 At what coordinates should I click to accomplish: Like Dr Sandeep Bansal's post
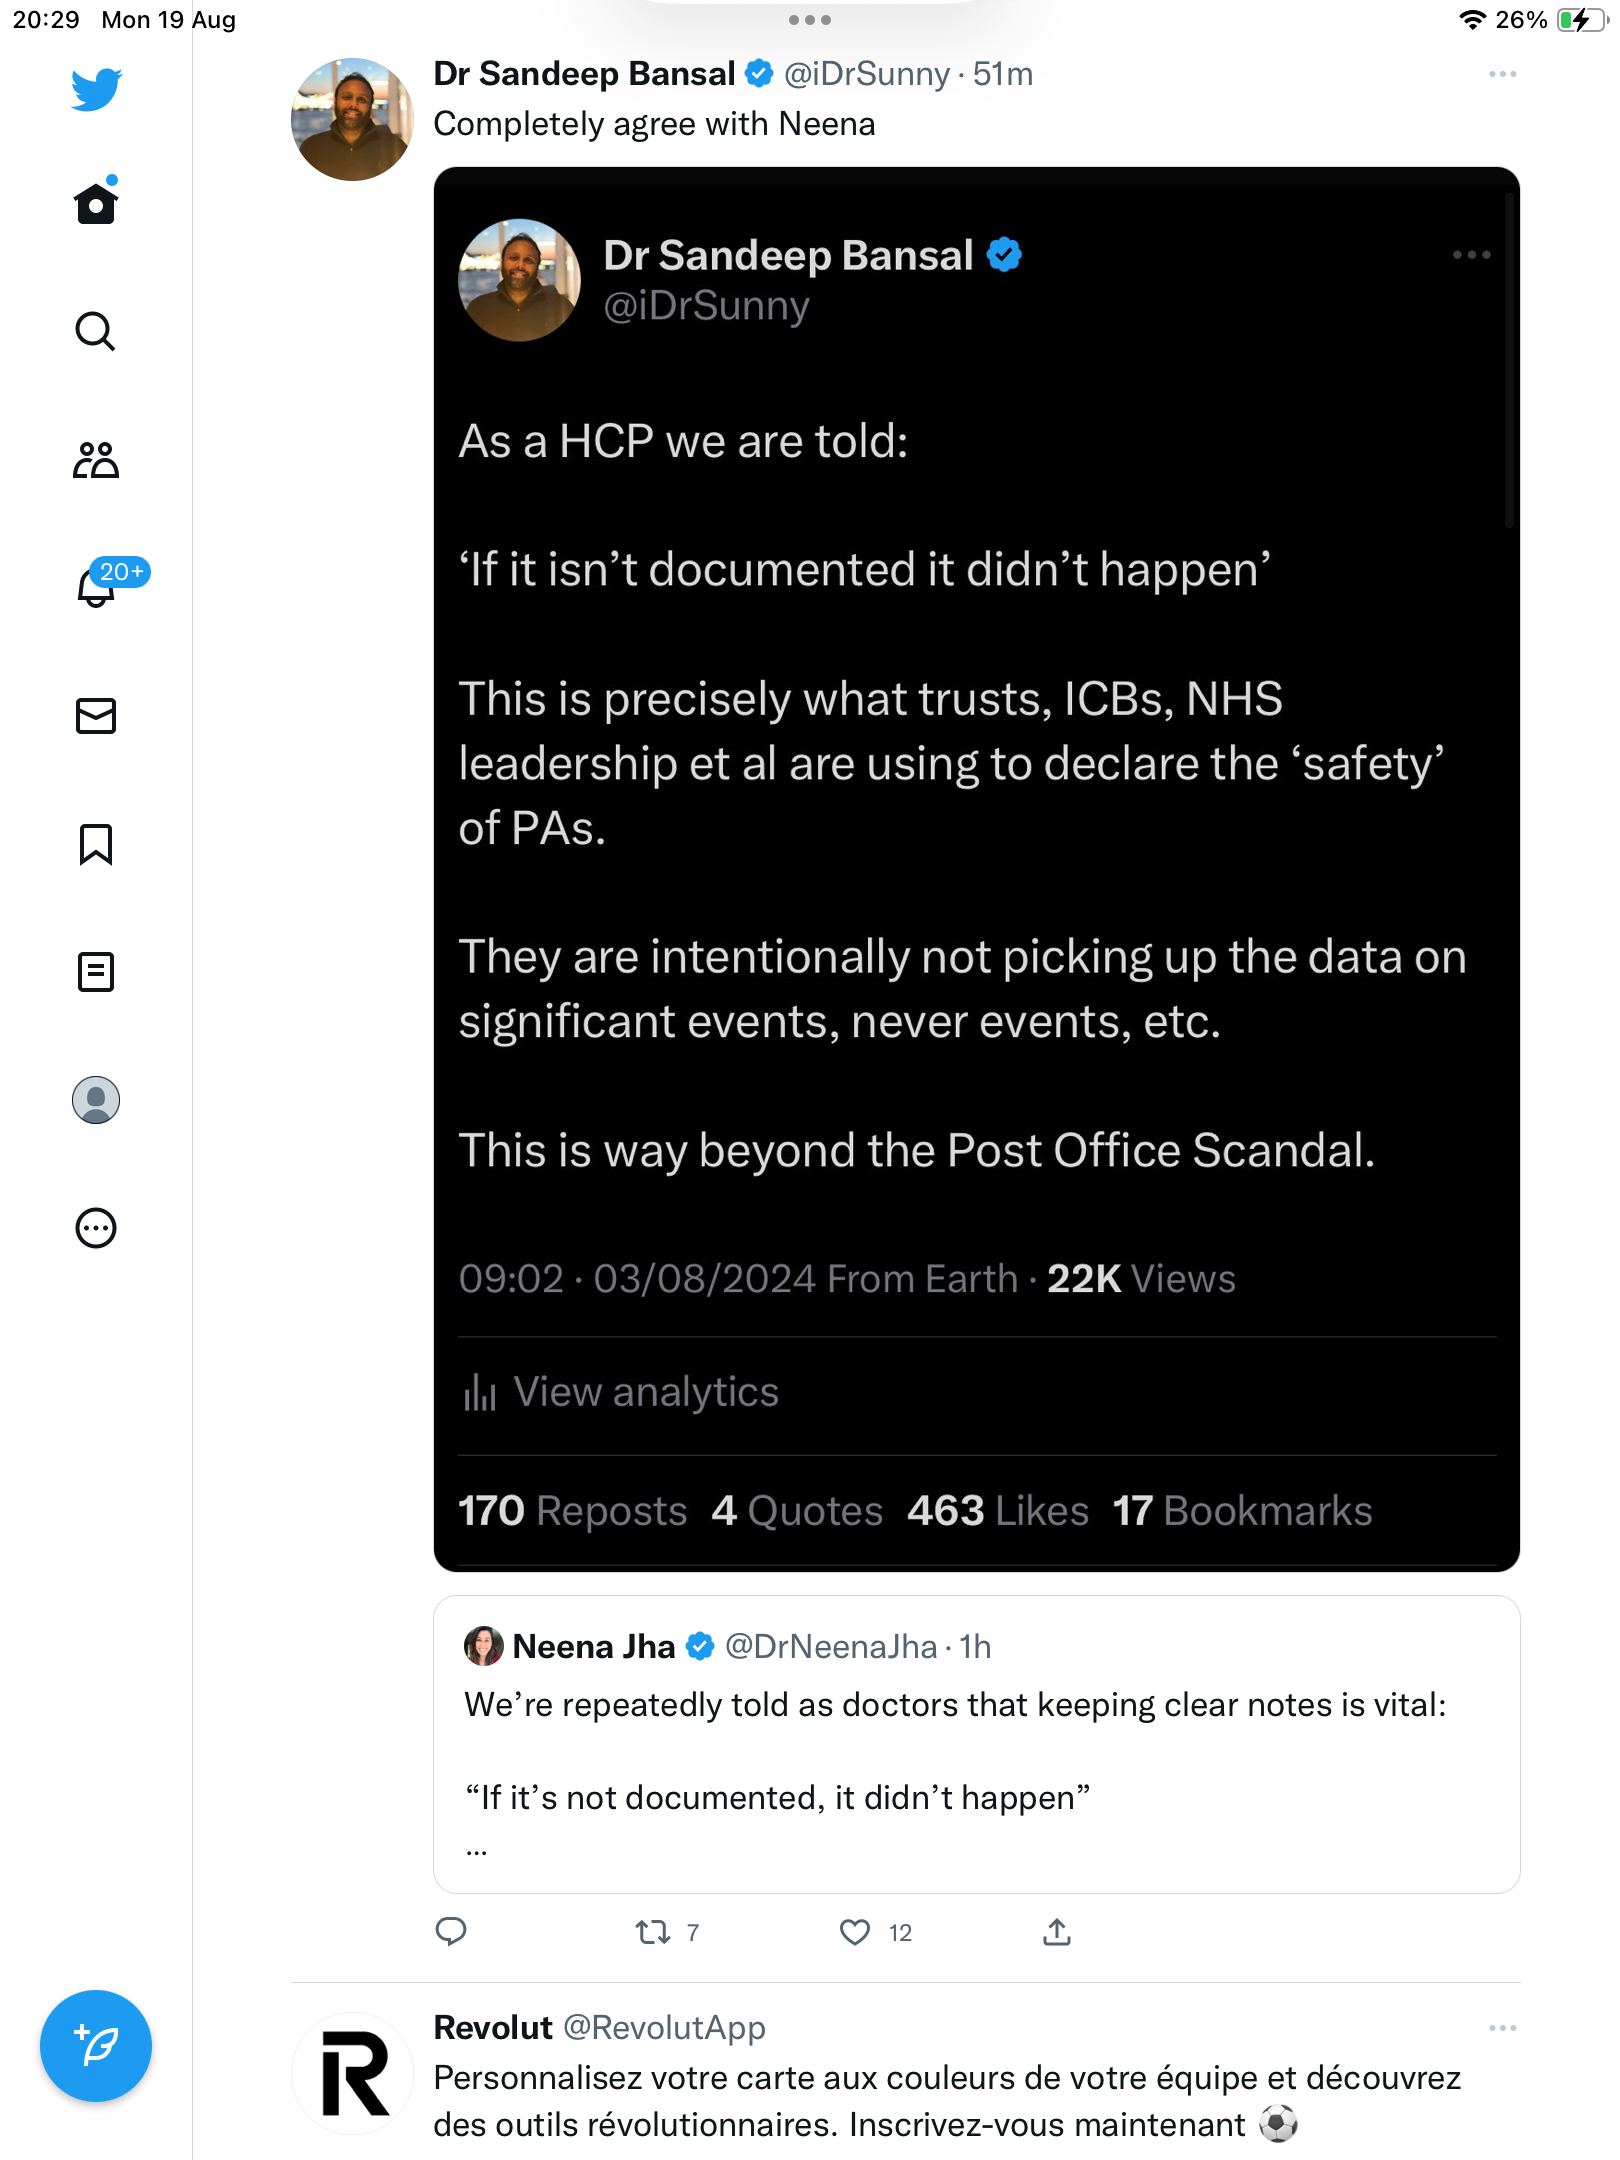pyautogui.click(x=854, y=1932)
